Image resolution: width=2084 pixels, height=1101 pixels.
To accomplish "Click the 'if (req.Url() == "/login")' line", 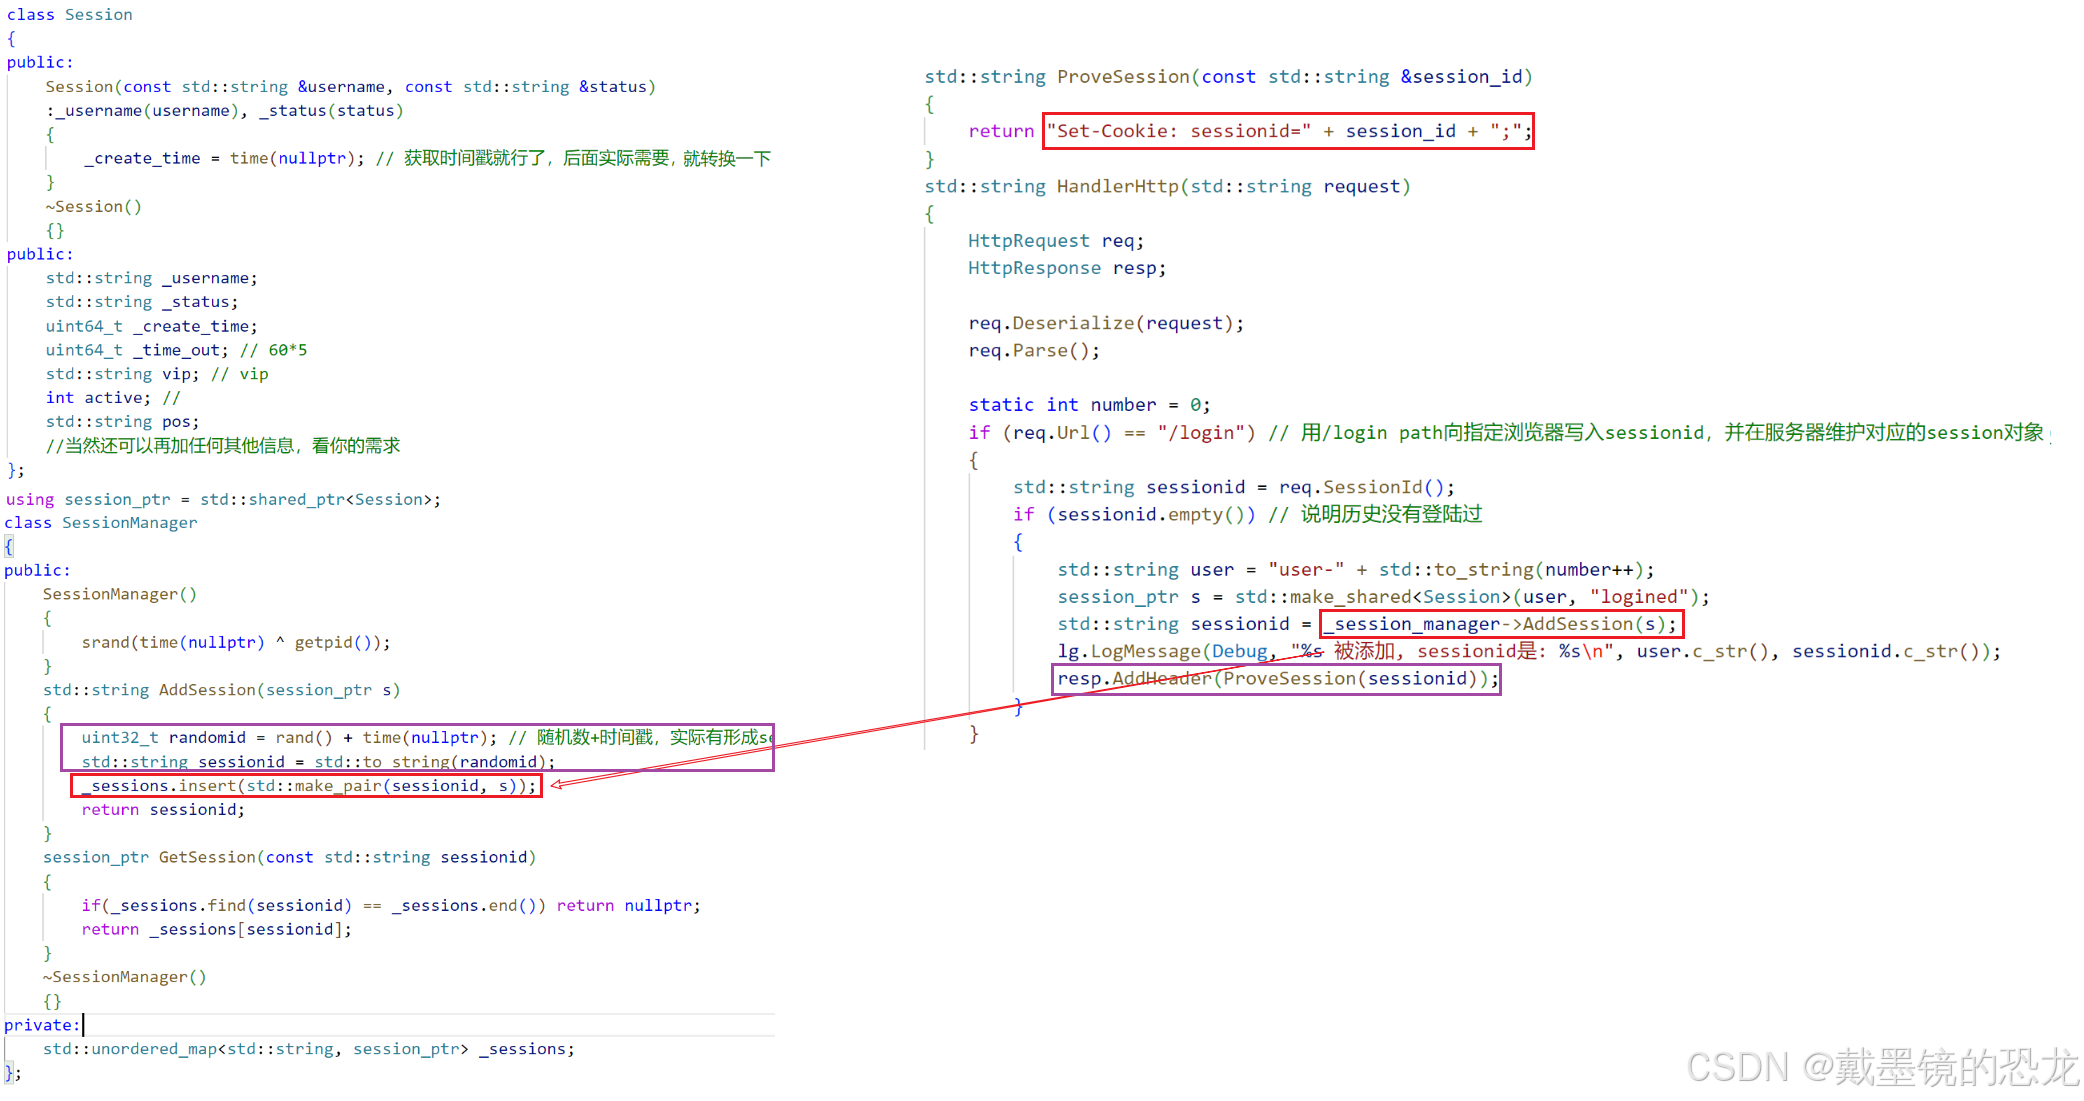I will (1508, 432).
